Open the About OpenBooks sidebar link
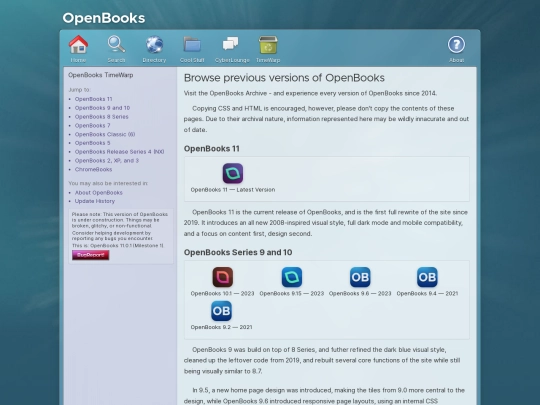This screenshot has height=405, width=540. coord(98,193)
